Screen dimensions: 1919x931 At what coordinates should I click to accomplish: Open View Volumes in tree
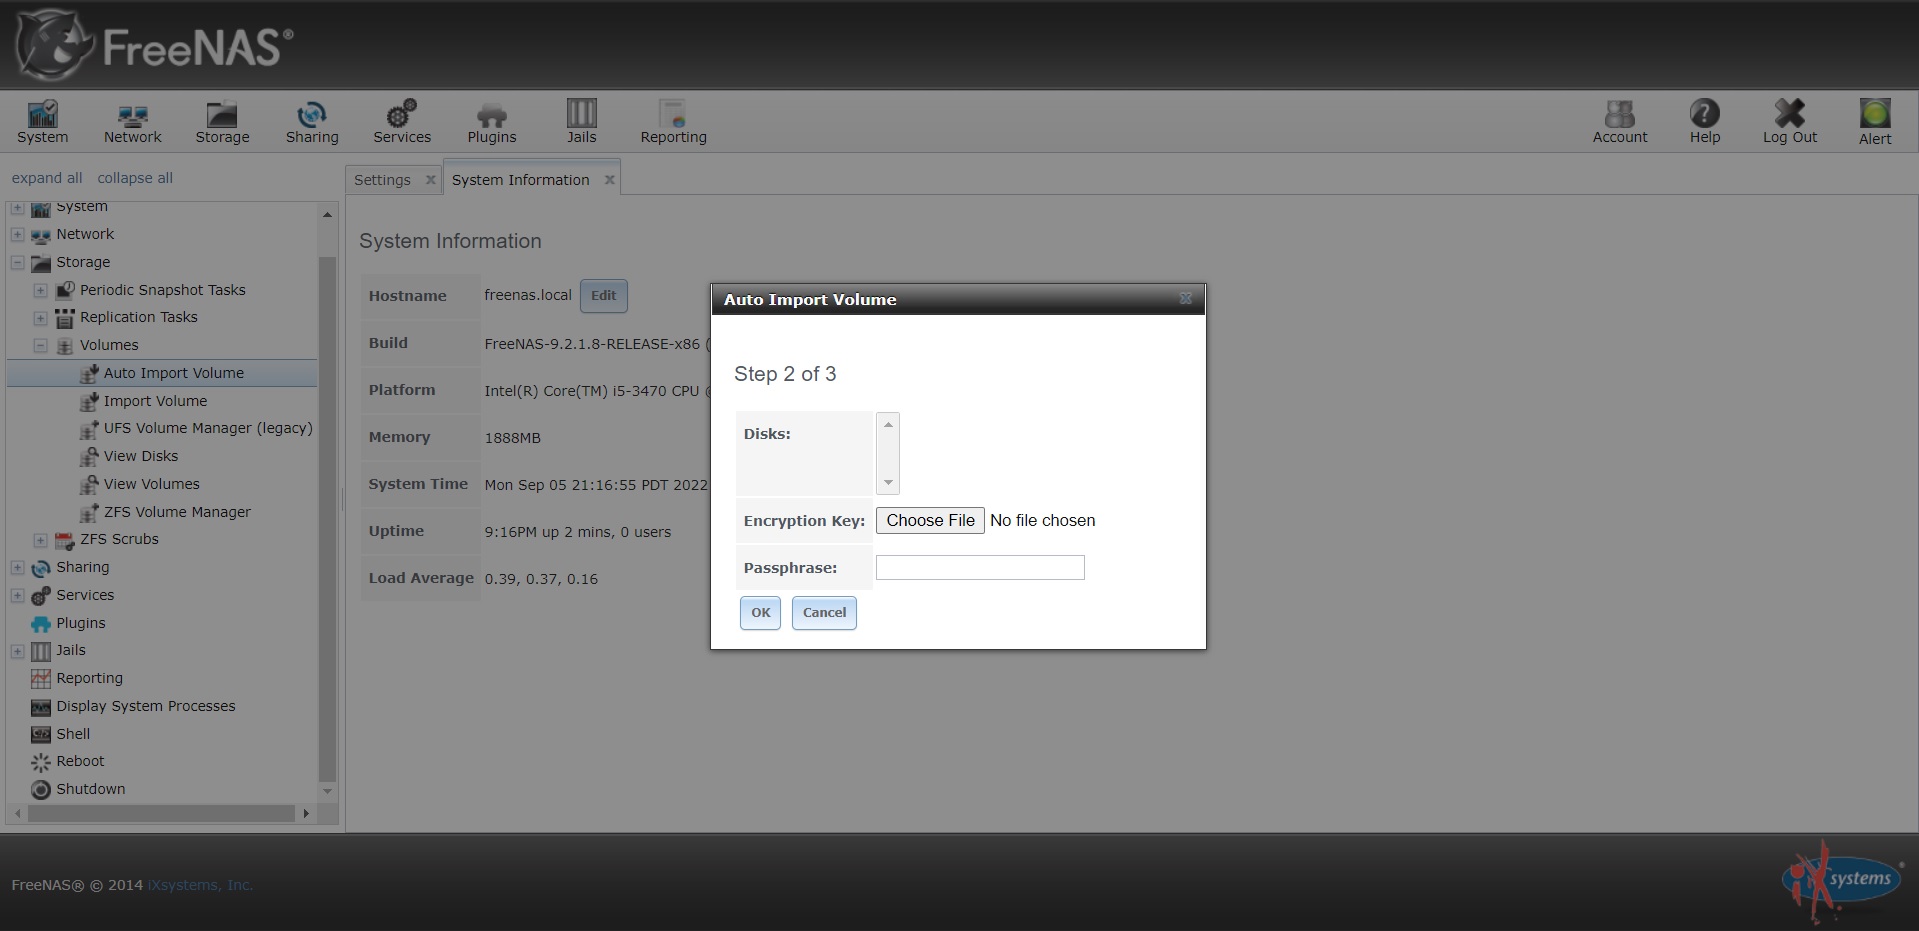tap(152, 484)
